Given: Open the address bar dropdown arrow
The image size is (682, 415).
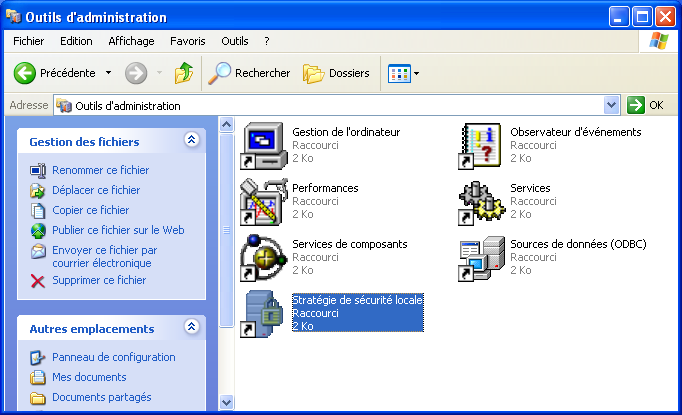Looking at the screenshot, I should [x=612, y=105].
